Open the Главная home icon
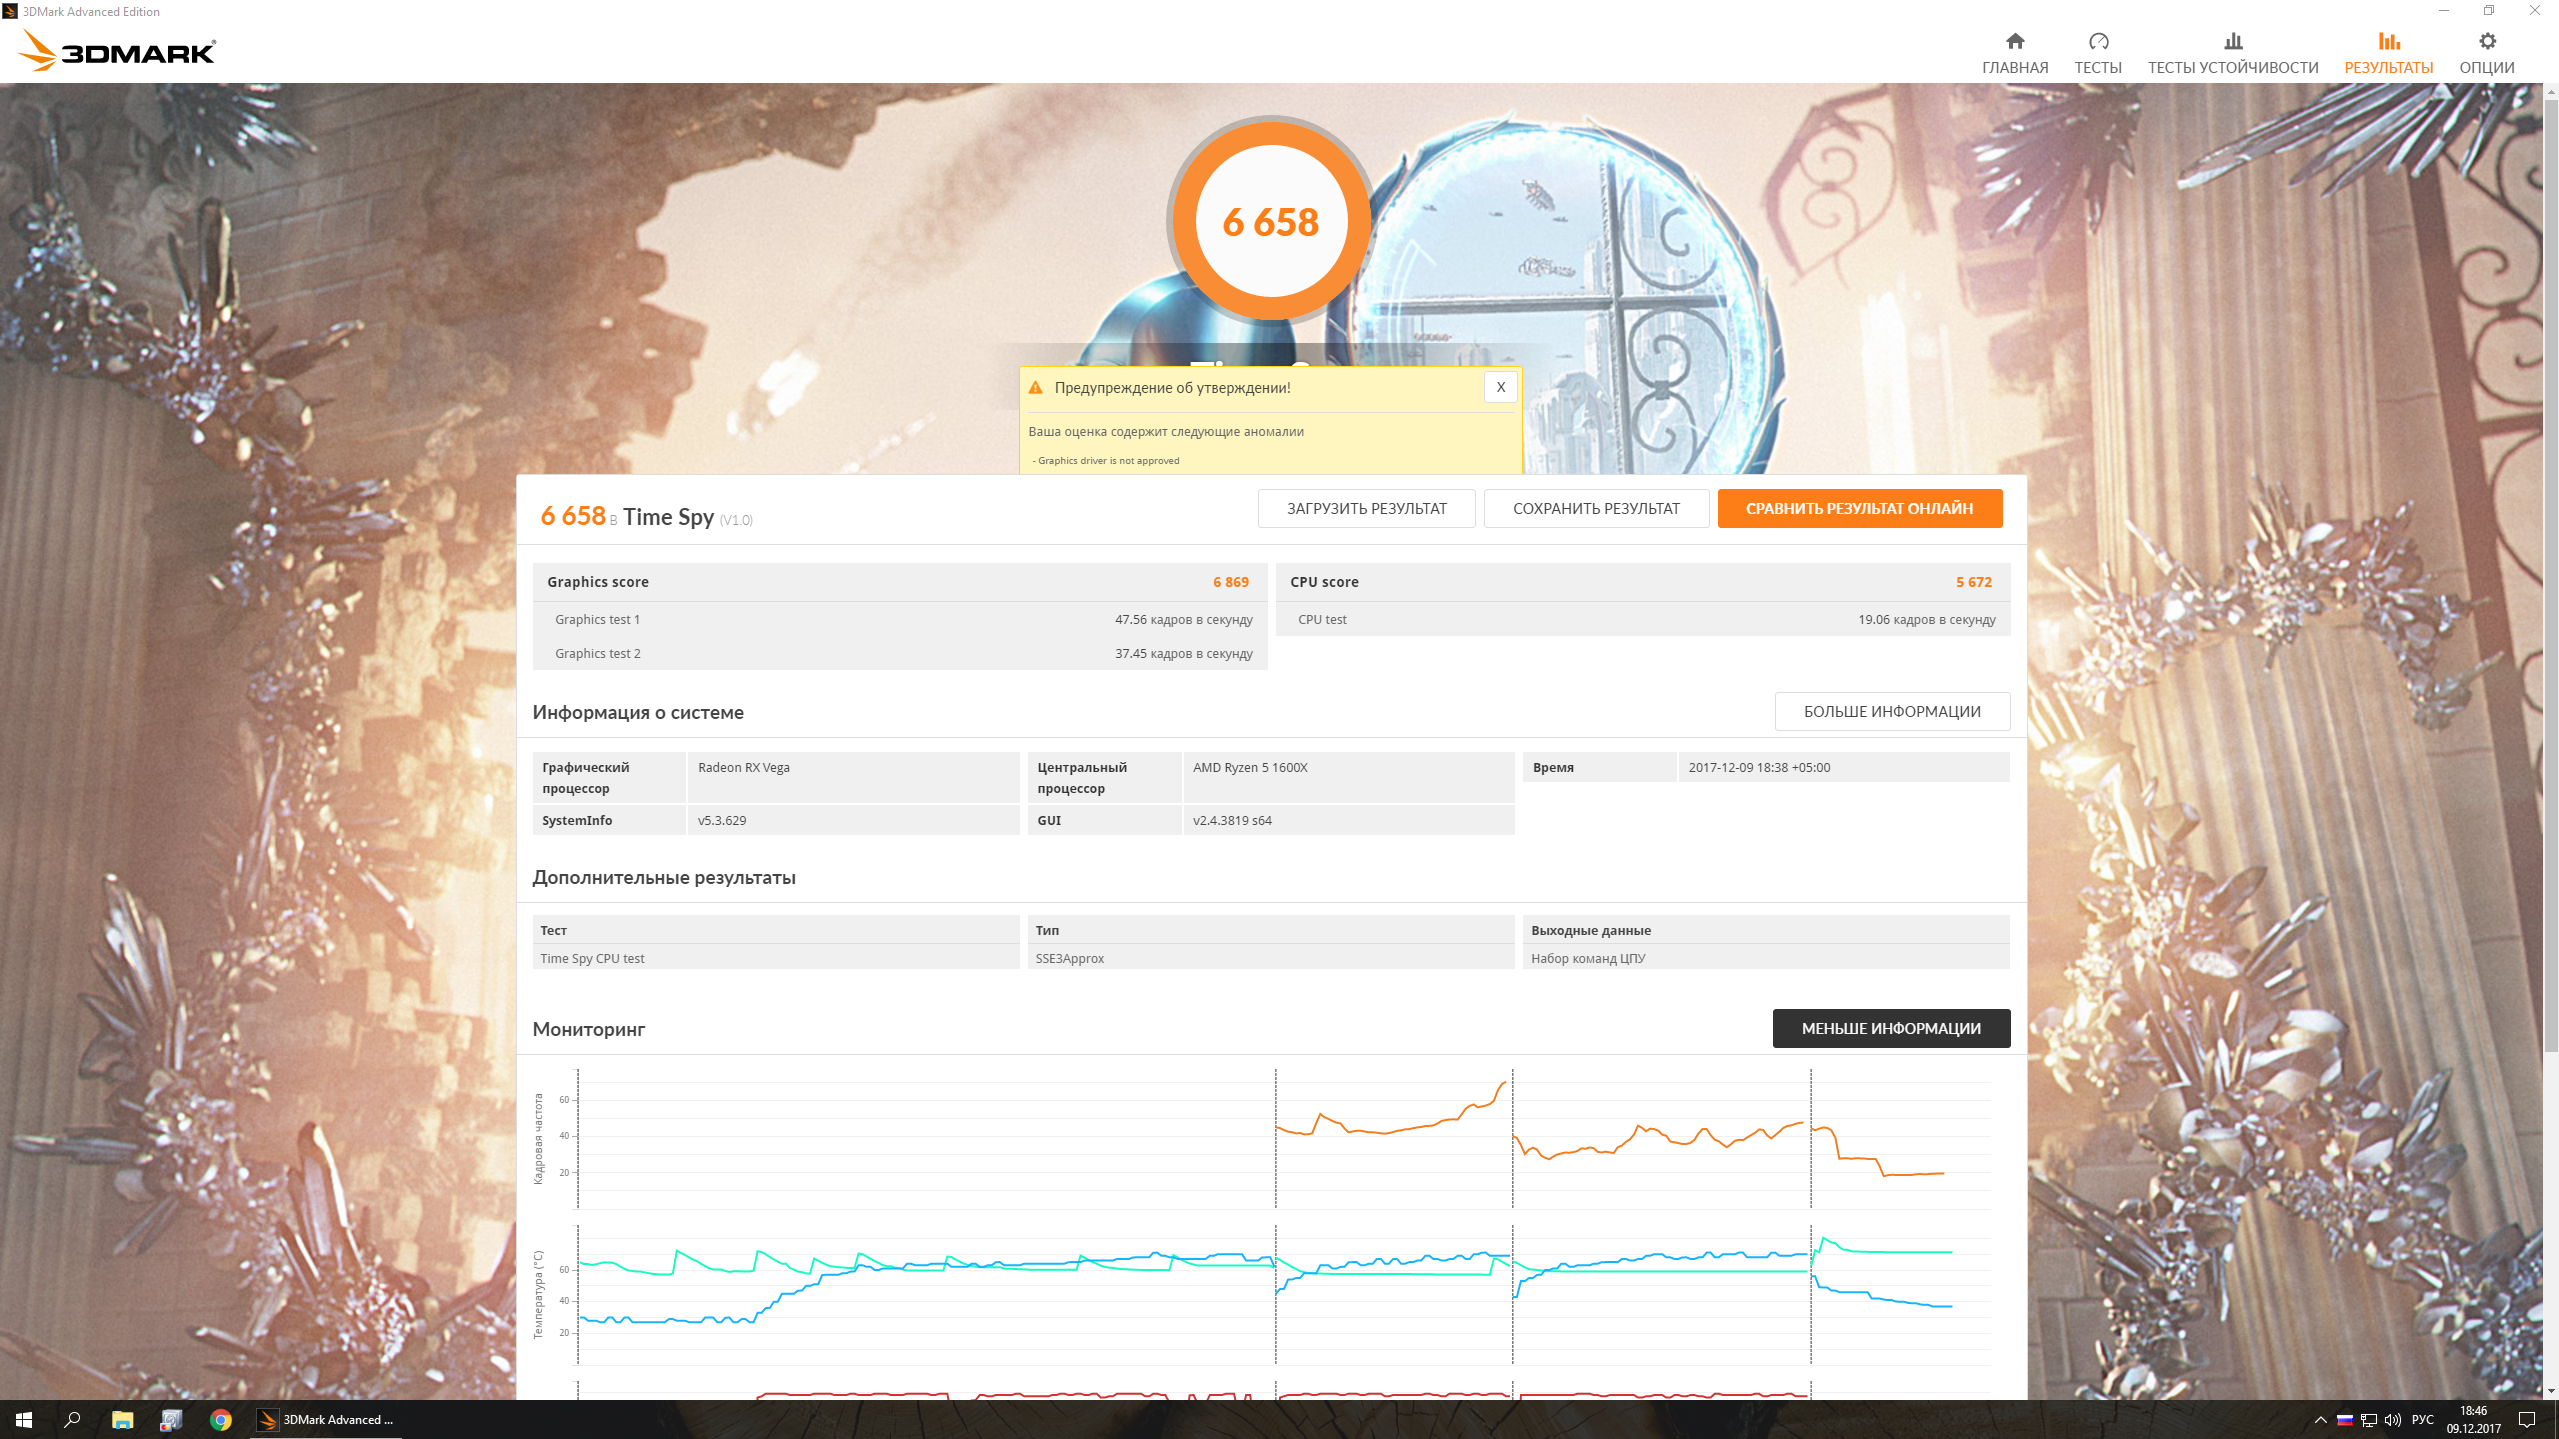The image size is (2559, 1439). pyautogui.click(x=2014, y=41)
